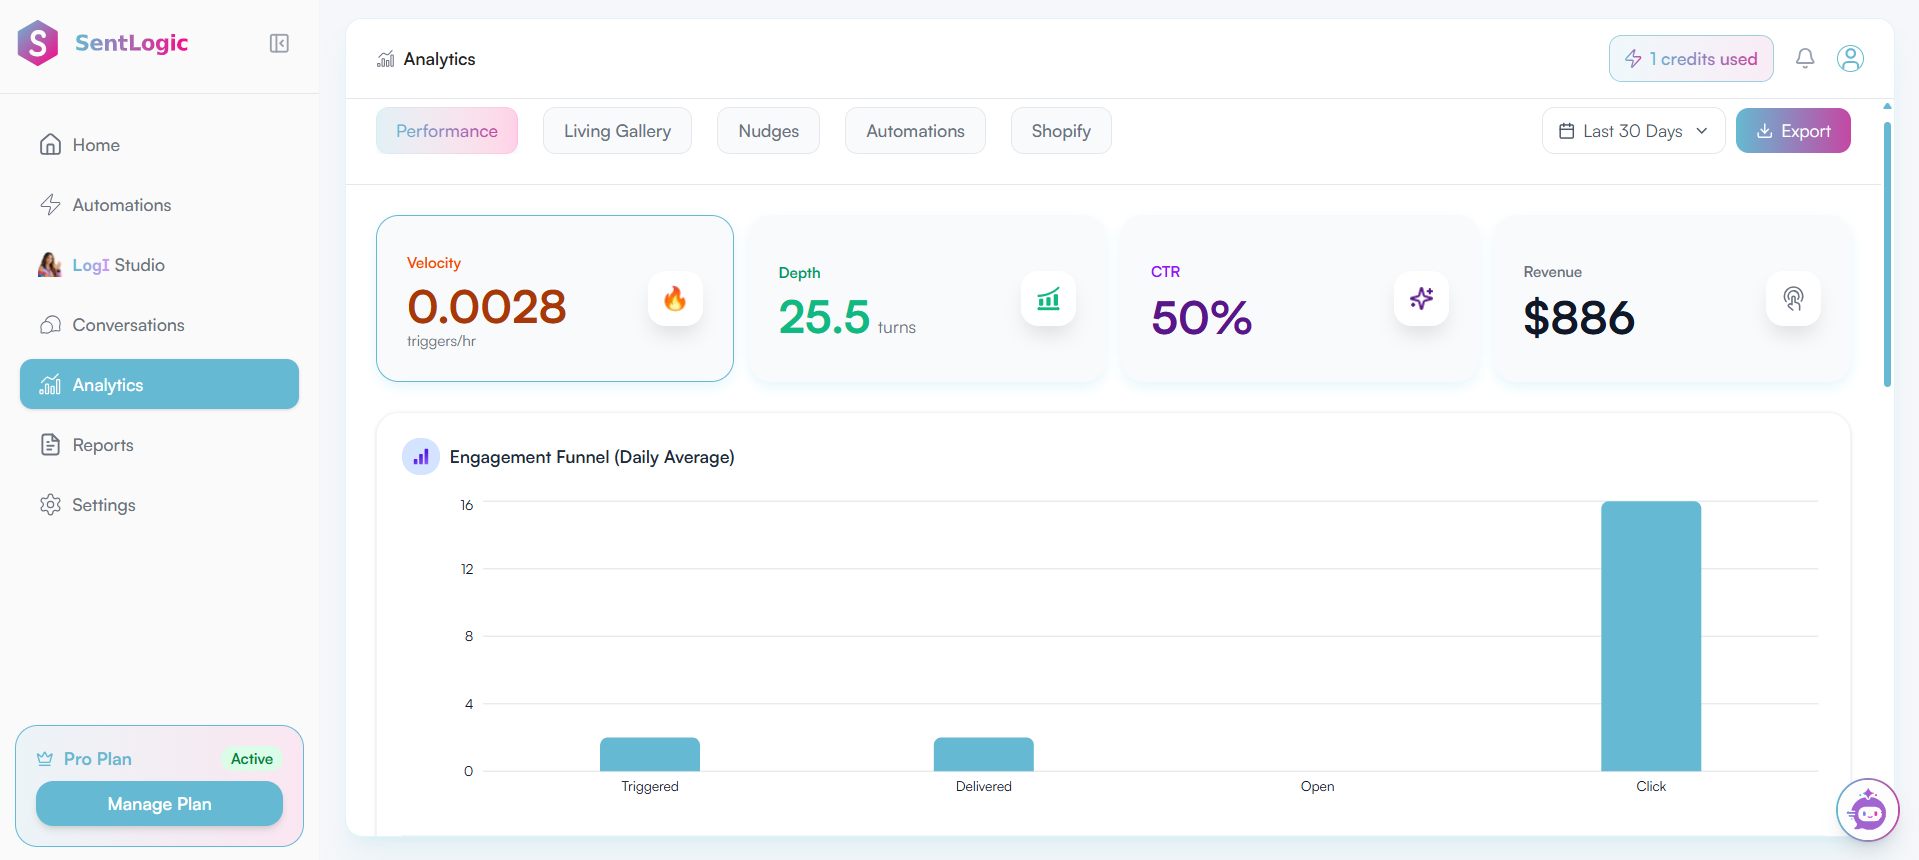Image resolution: width=1919 pixels, height=860 pixels.
Task: Click the Pro Plan crown icon
Action: [45, 759]
